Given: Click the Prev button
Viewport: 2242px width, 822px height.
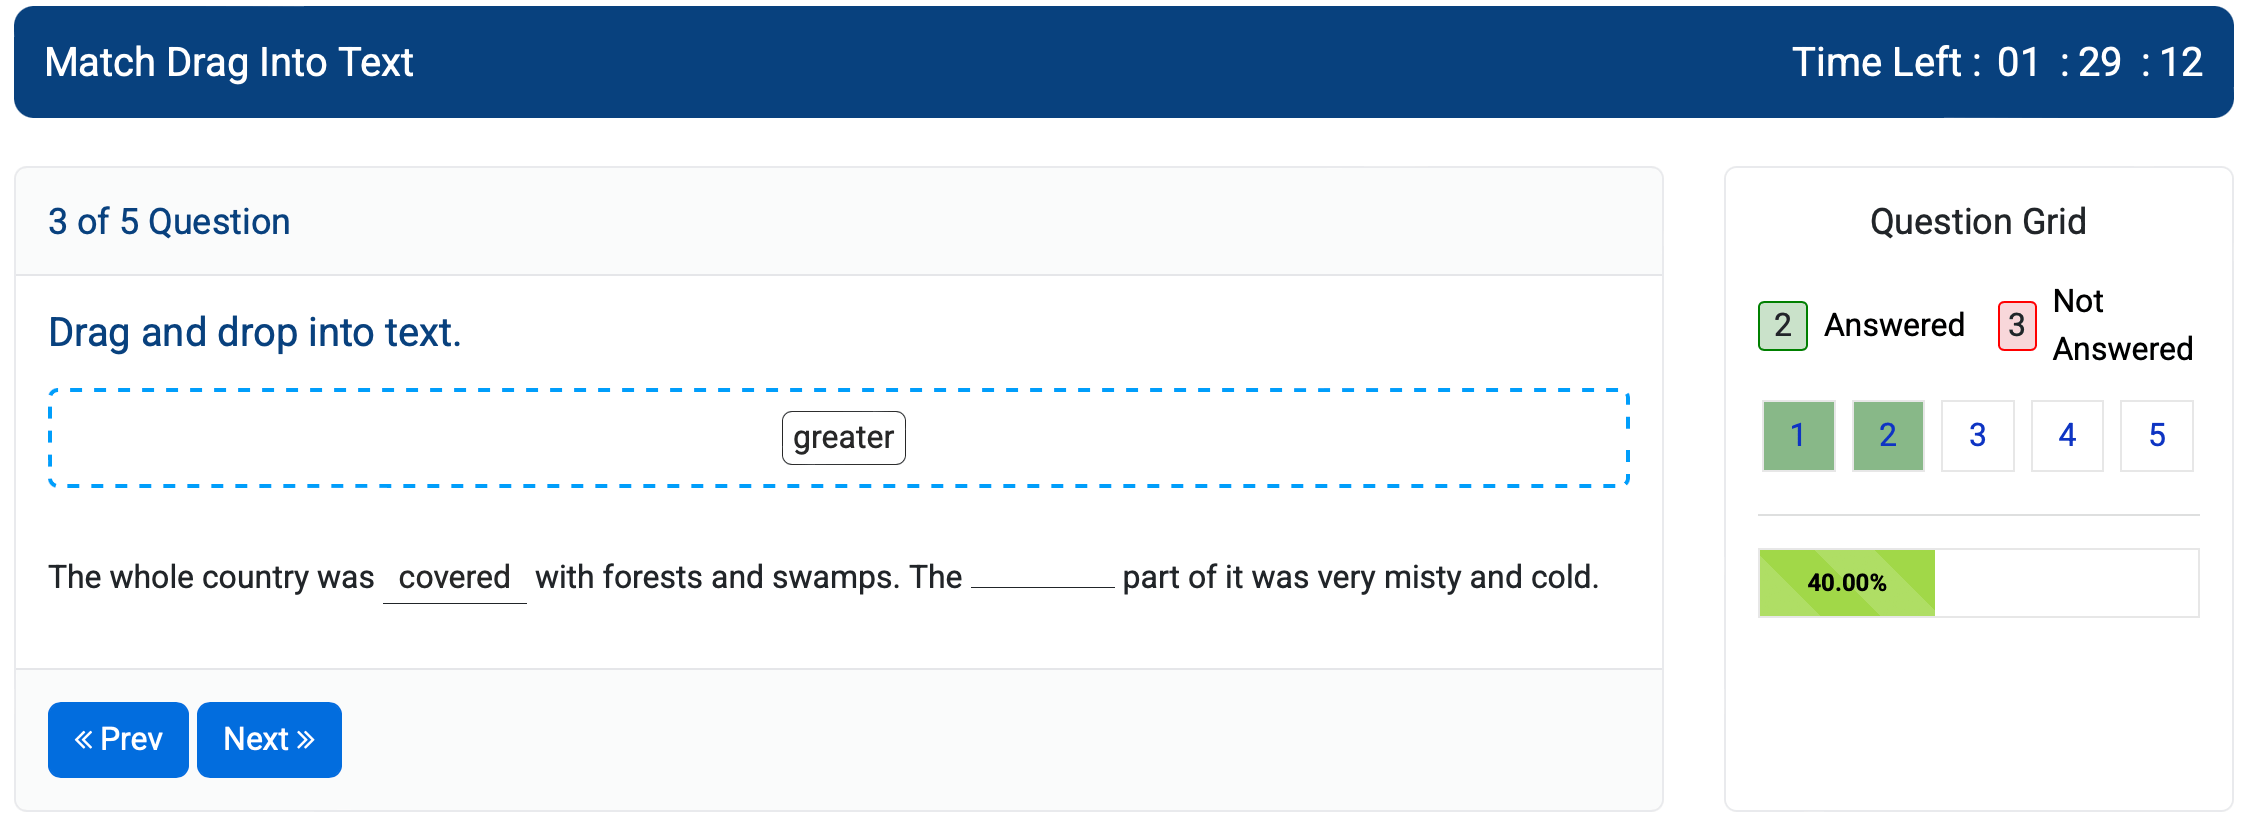Looking at the screenshot, I should click(118, 739).
